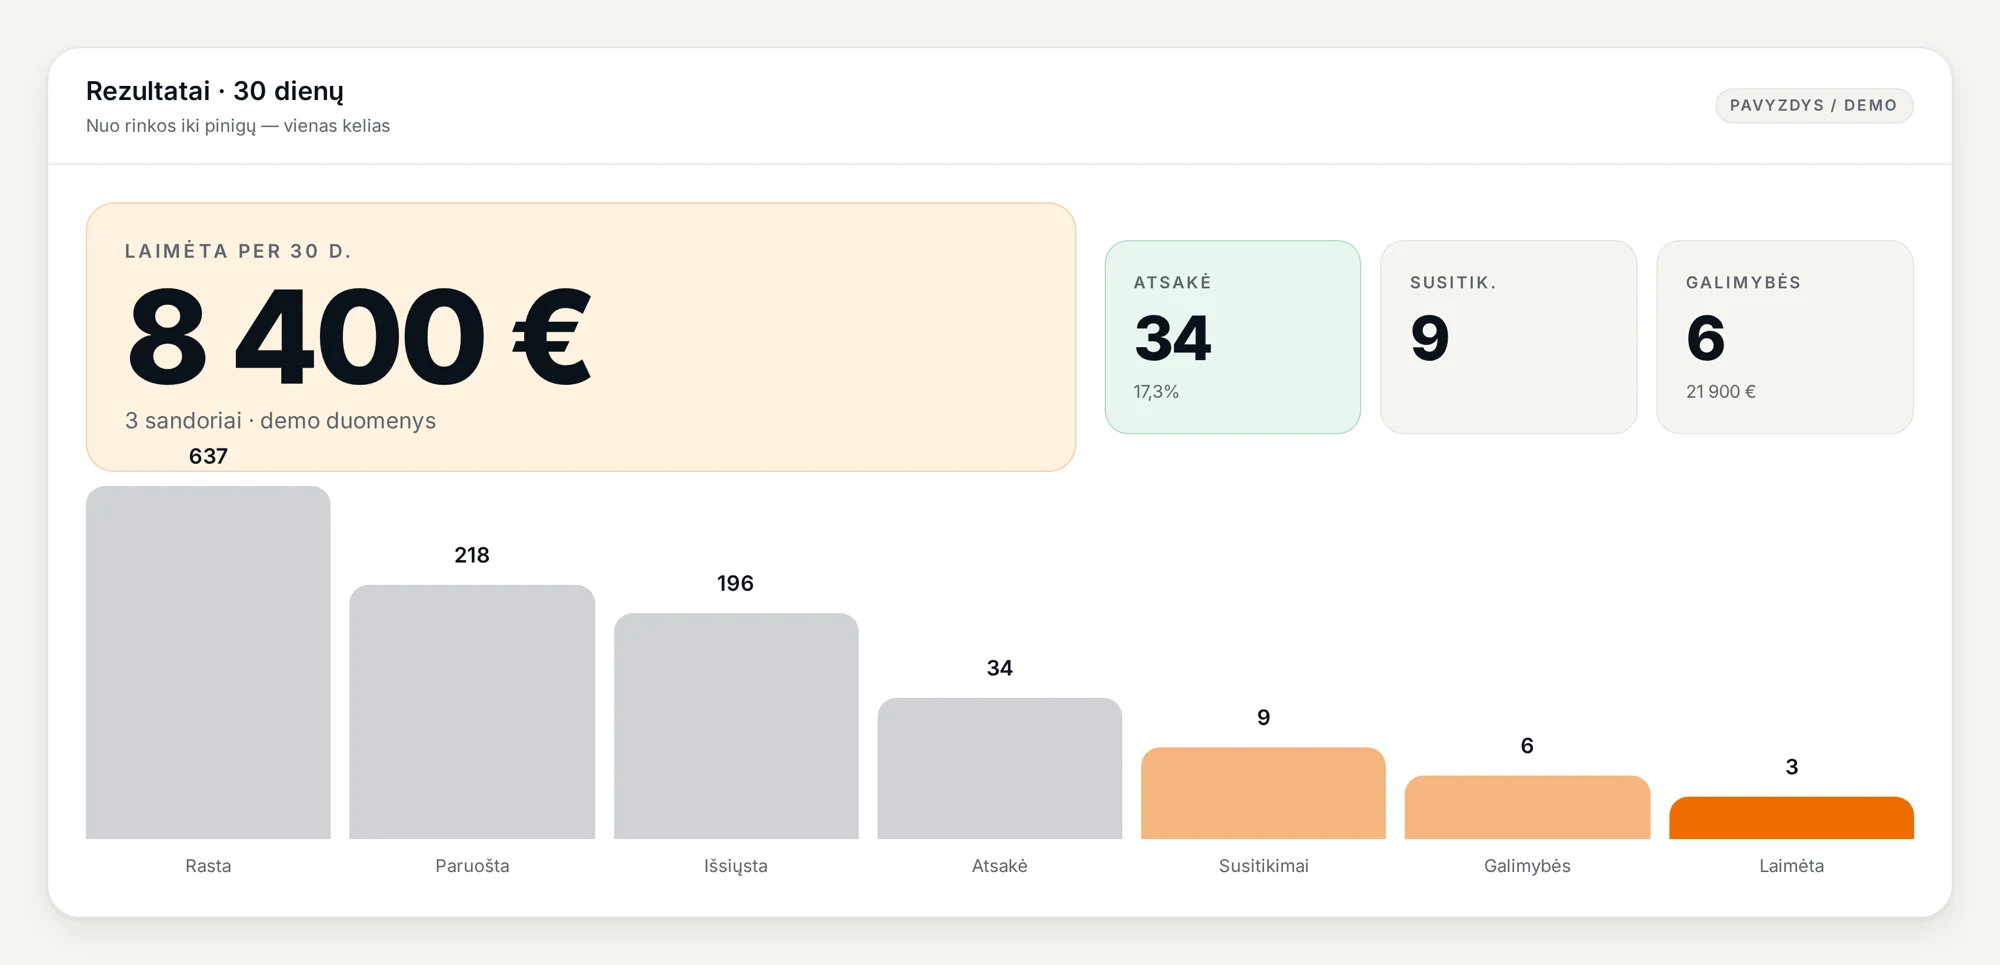
Task: Click the gray Atsakė bar
Action: (x=1000, y=768)
